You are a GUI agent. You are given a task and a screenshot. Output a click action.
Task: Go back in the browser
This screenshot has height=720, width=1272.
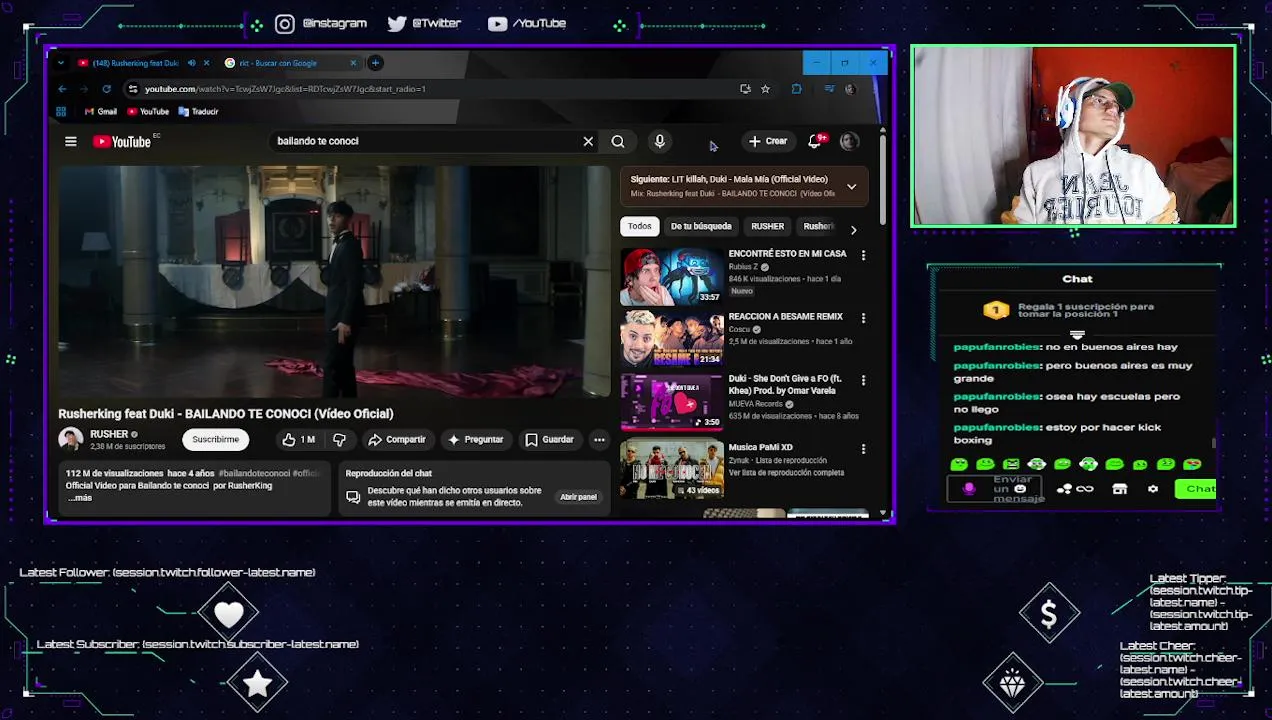pyautogui.click(x=62, y=89)
